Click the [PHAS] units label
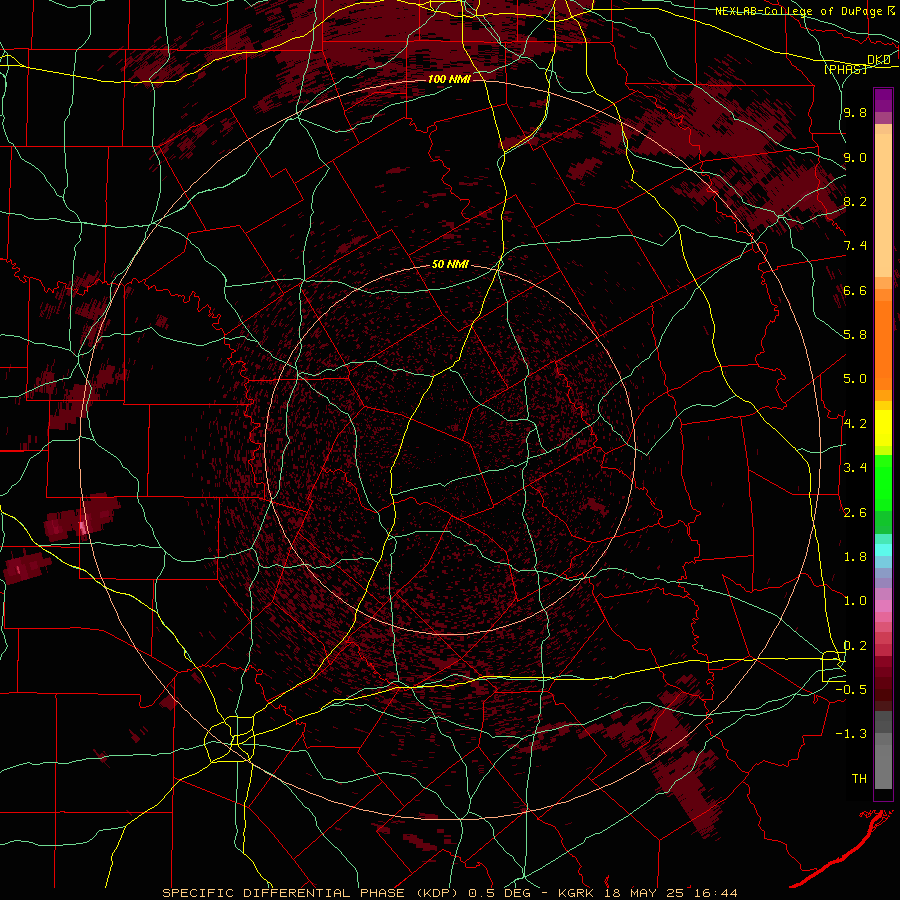 [x=845, y=69]
